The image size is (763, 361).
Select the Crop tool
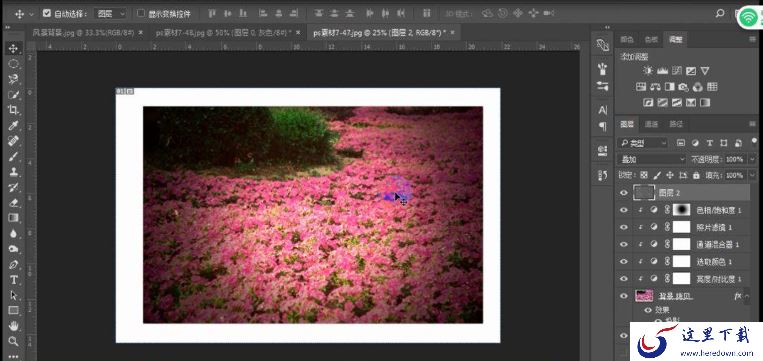[x=14, y=110]
